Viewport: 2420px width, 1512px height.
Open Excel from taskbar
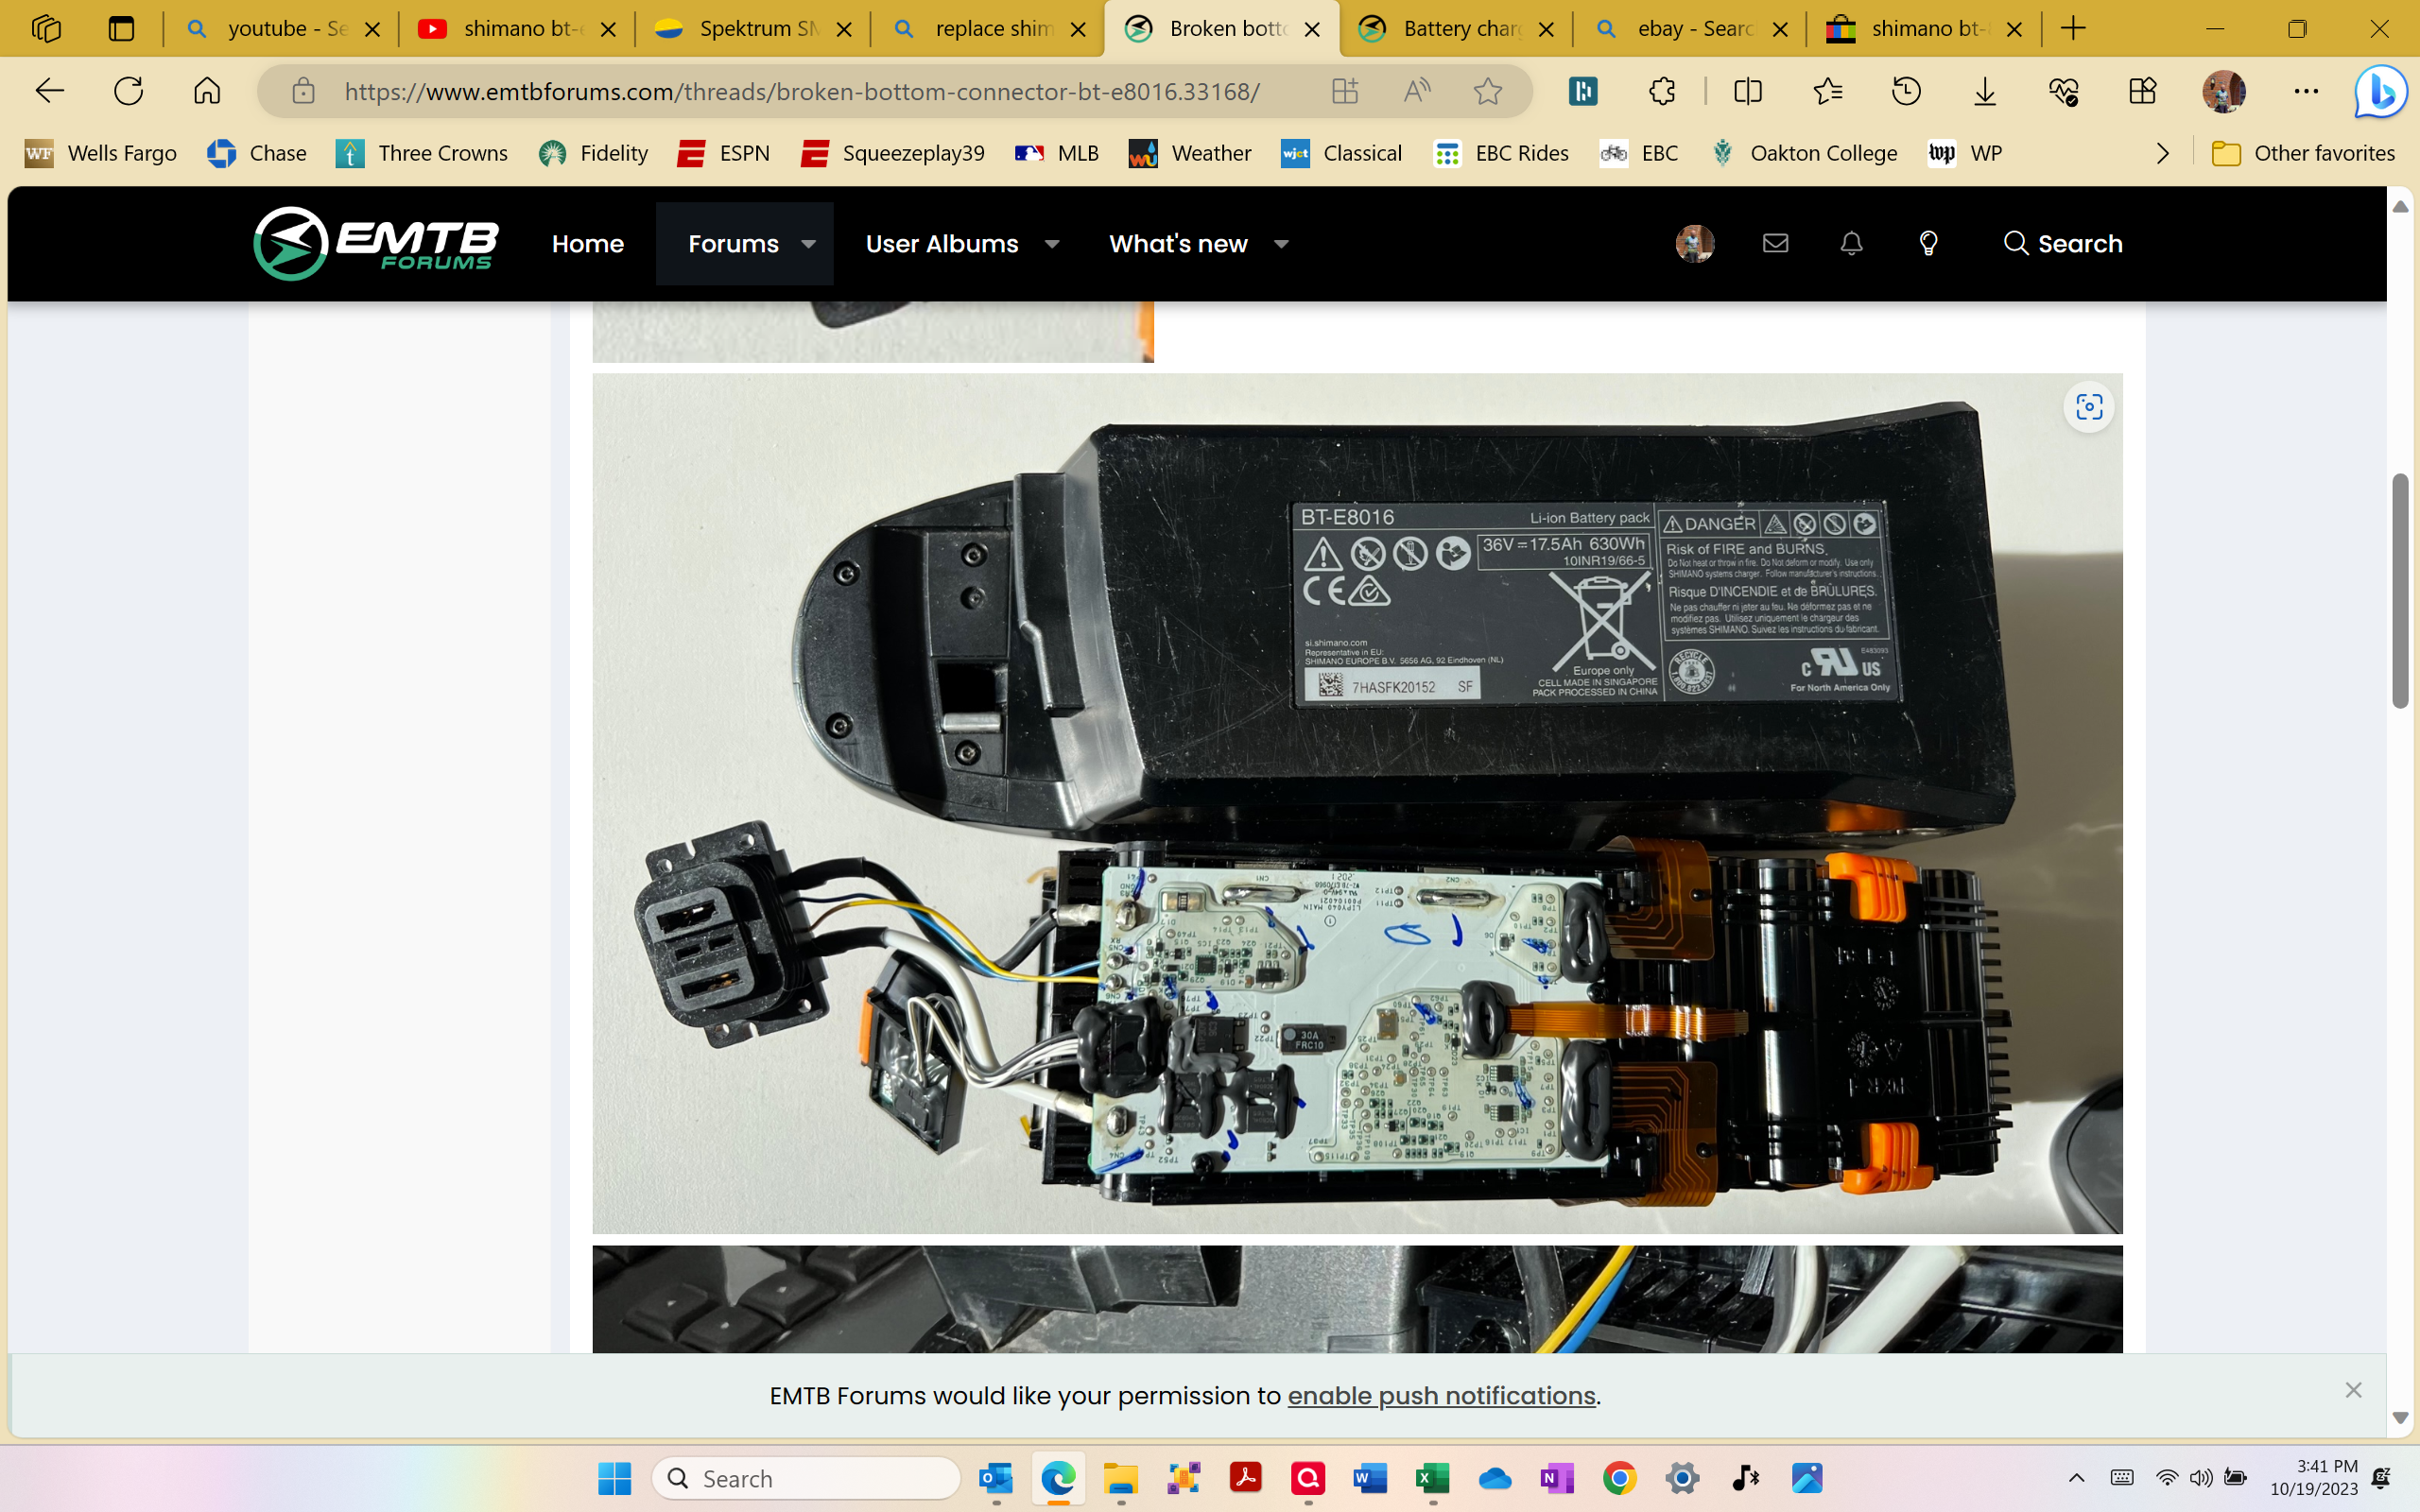(1433, 1478)
